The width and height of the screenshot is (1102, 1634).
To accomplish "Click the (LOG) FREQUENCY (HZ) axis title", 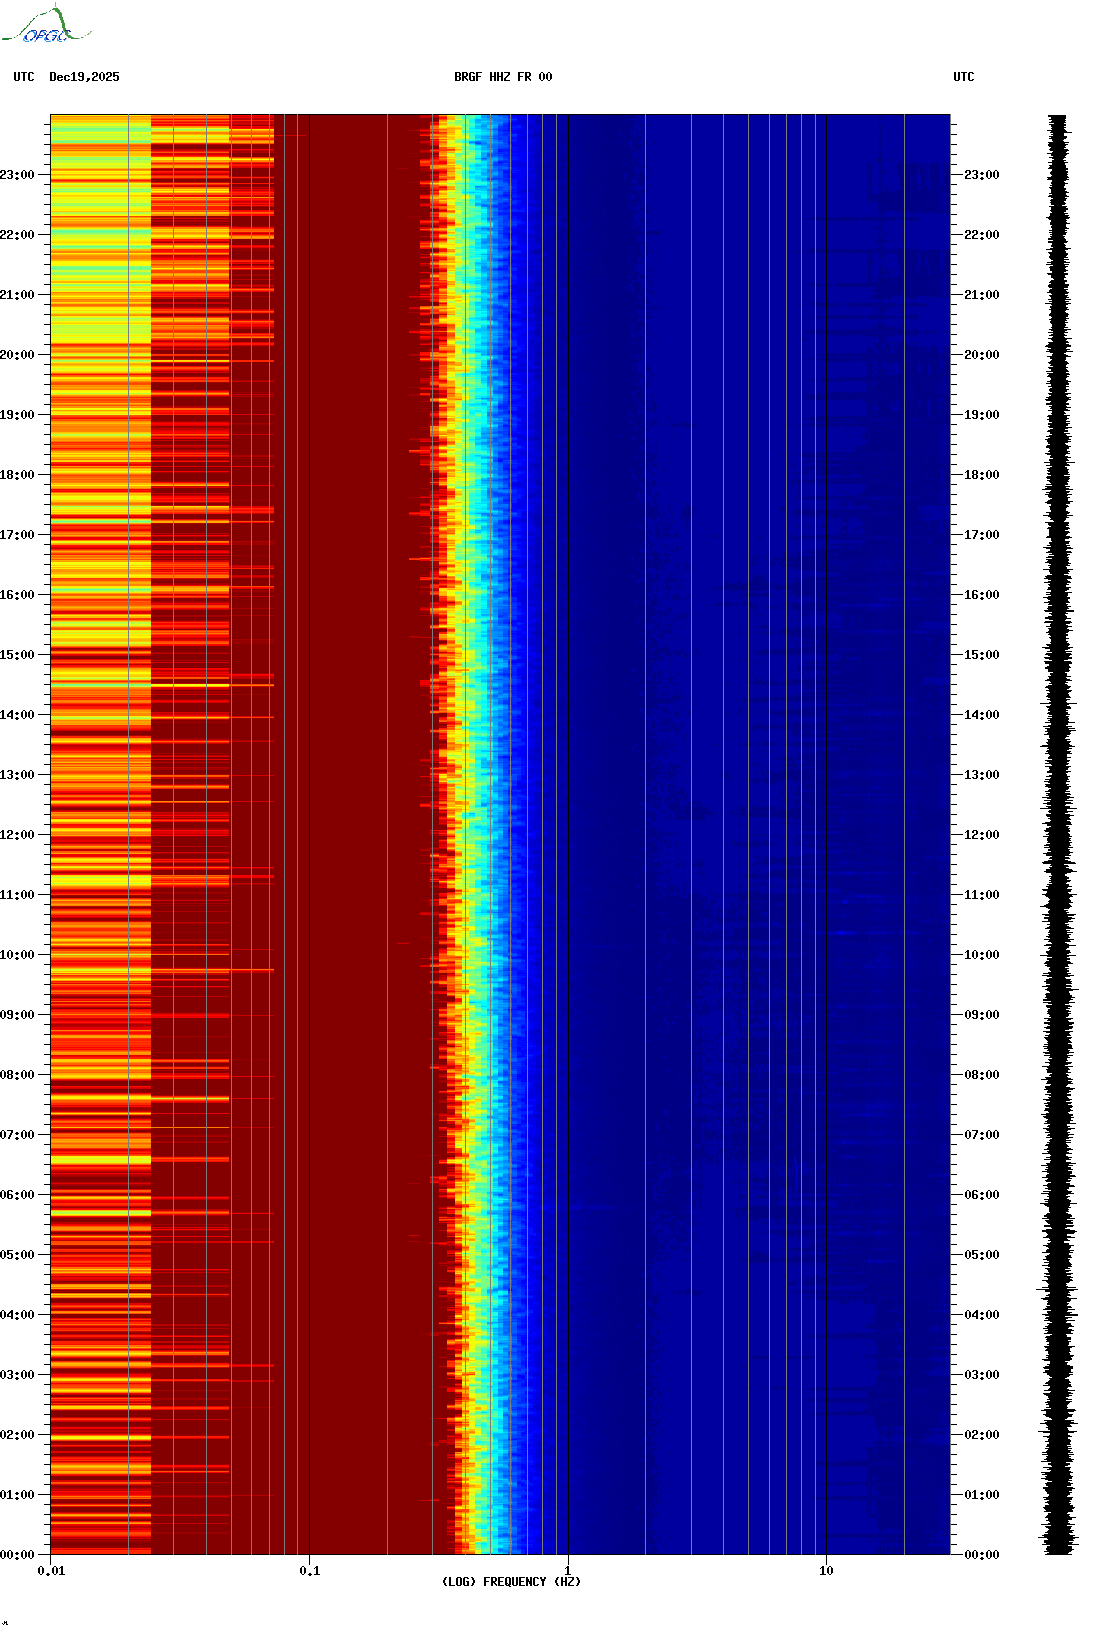I will click(x=511, y=1582).
